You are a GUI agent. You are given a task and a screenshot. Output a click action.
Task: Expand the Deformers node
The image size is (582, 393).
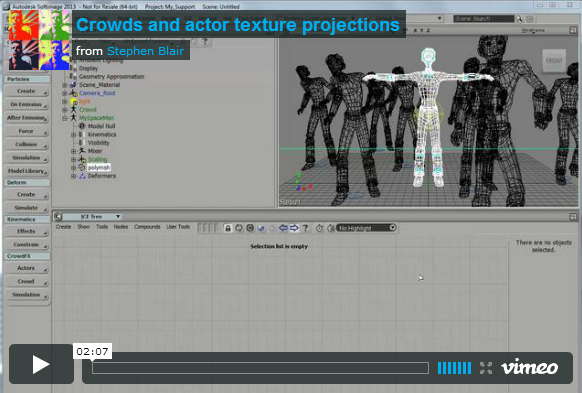pyautogui.click(x=73, y=176)
